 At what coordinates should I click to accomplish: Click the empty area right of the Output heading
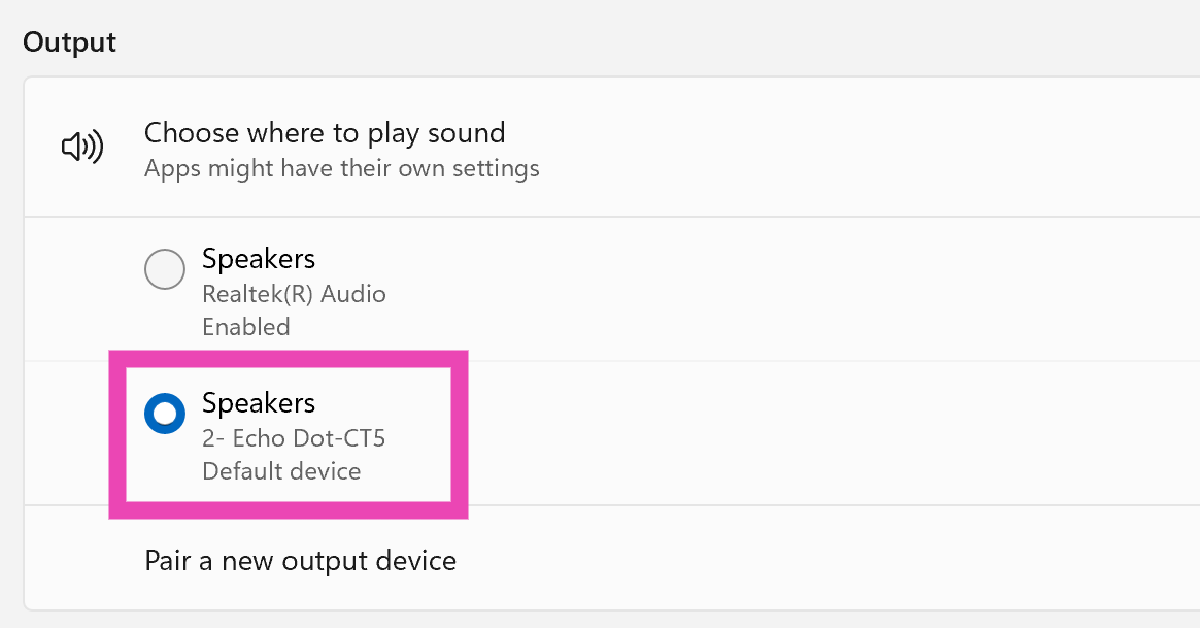click(600, 42)
